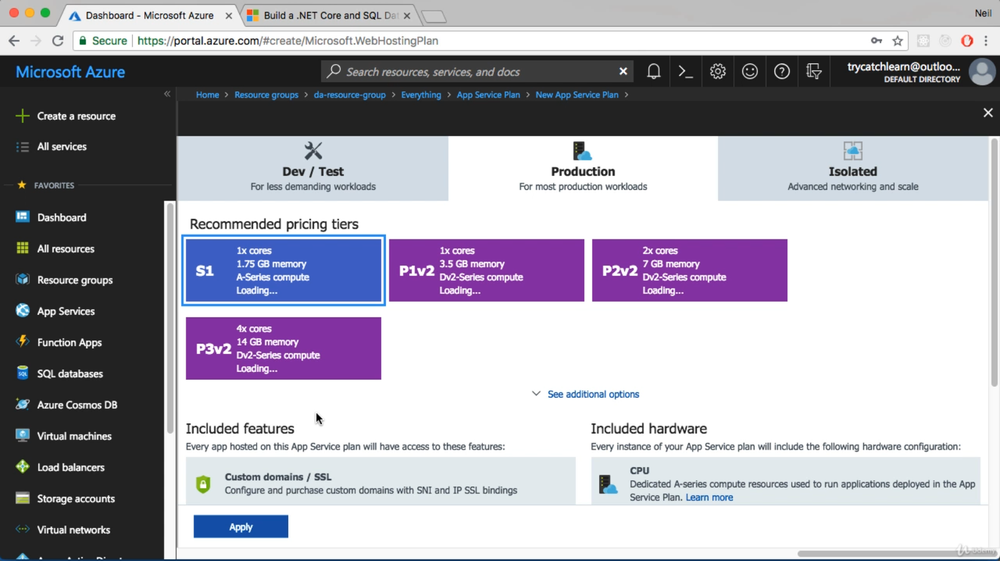The height and width of the screenshot is (561, 1000).
Task: Click the Microsoft Azure logo text
Action: (70, 72)
